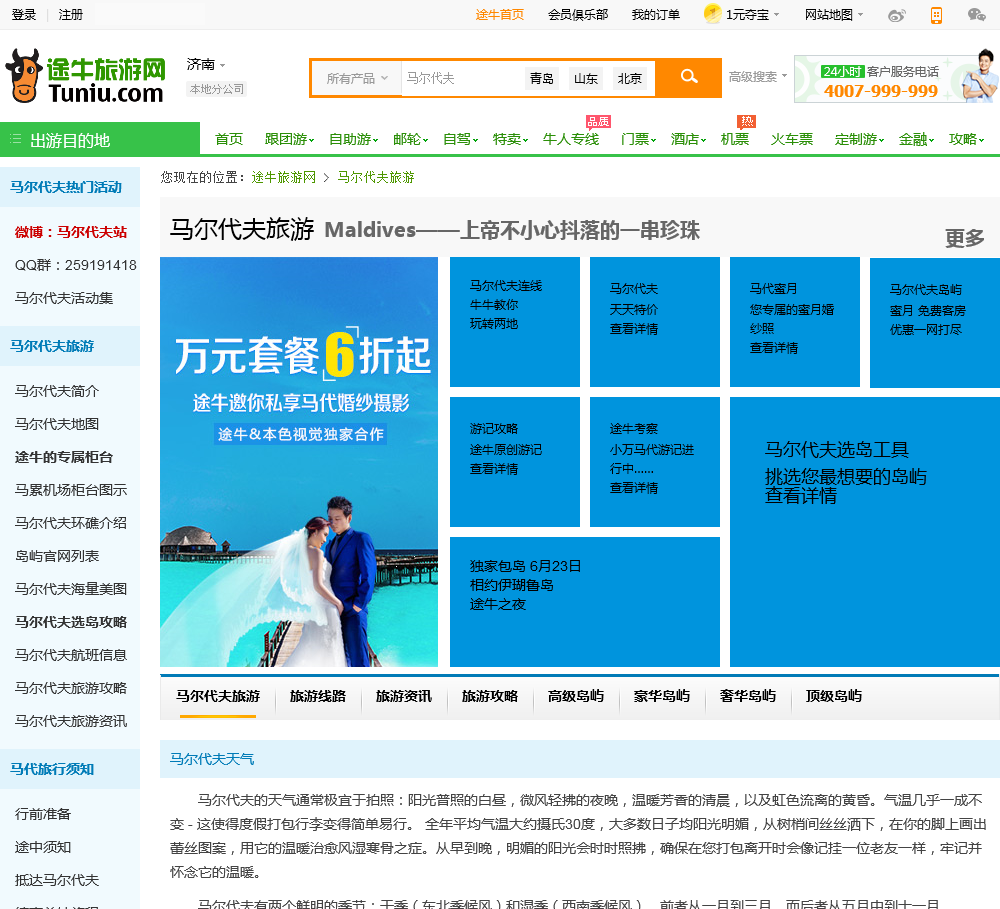Screen dimensions: 1000x909
Task: Open the mobile phone app icon
Action: click(x=936, y=15)
